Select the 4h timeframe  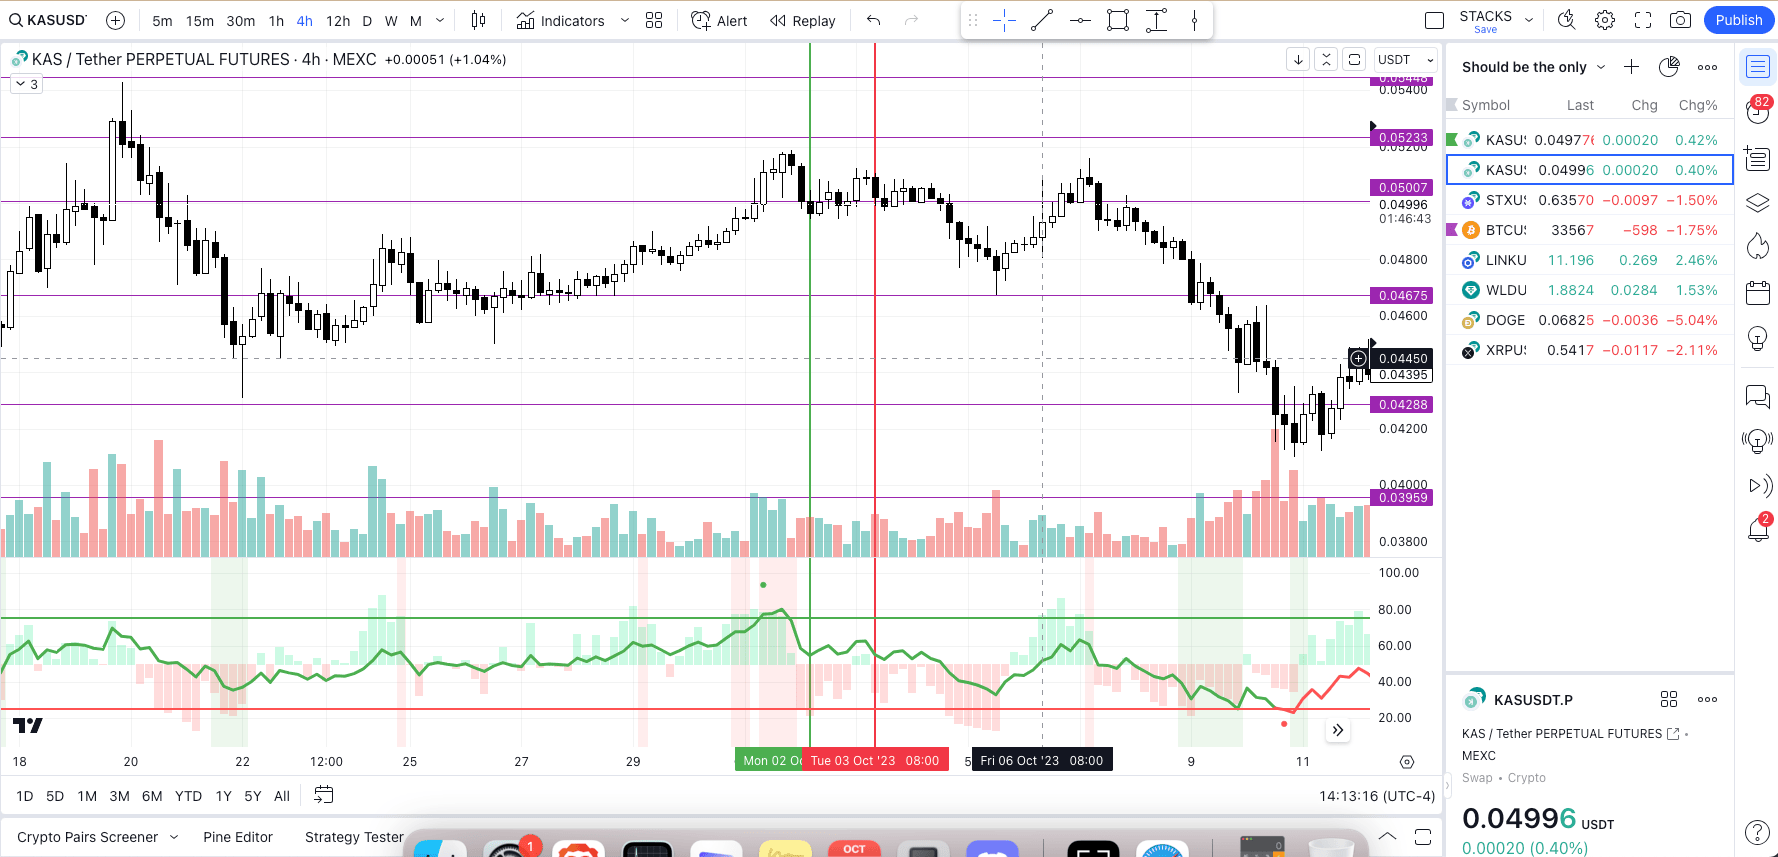(305, 21)
